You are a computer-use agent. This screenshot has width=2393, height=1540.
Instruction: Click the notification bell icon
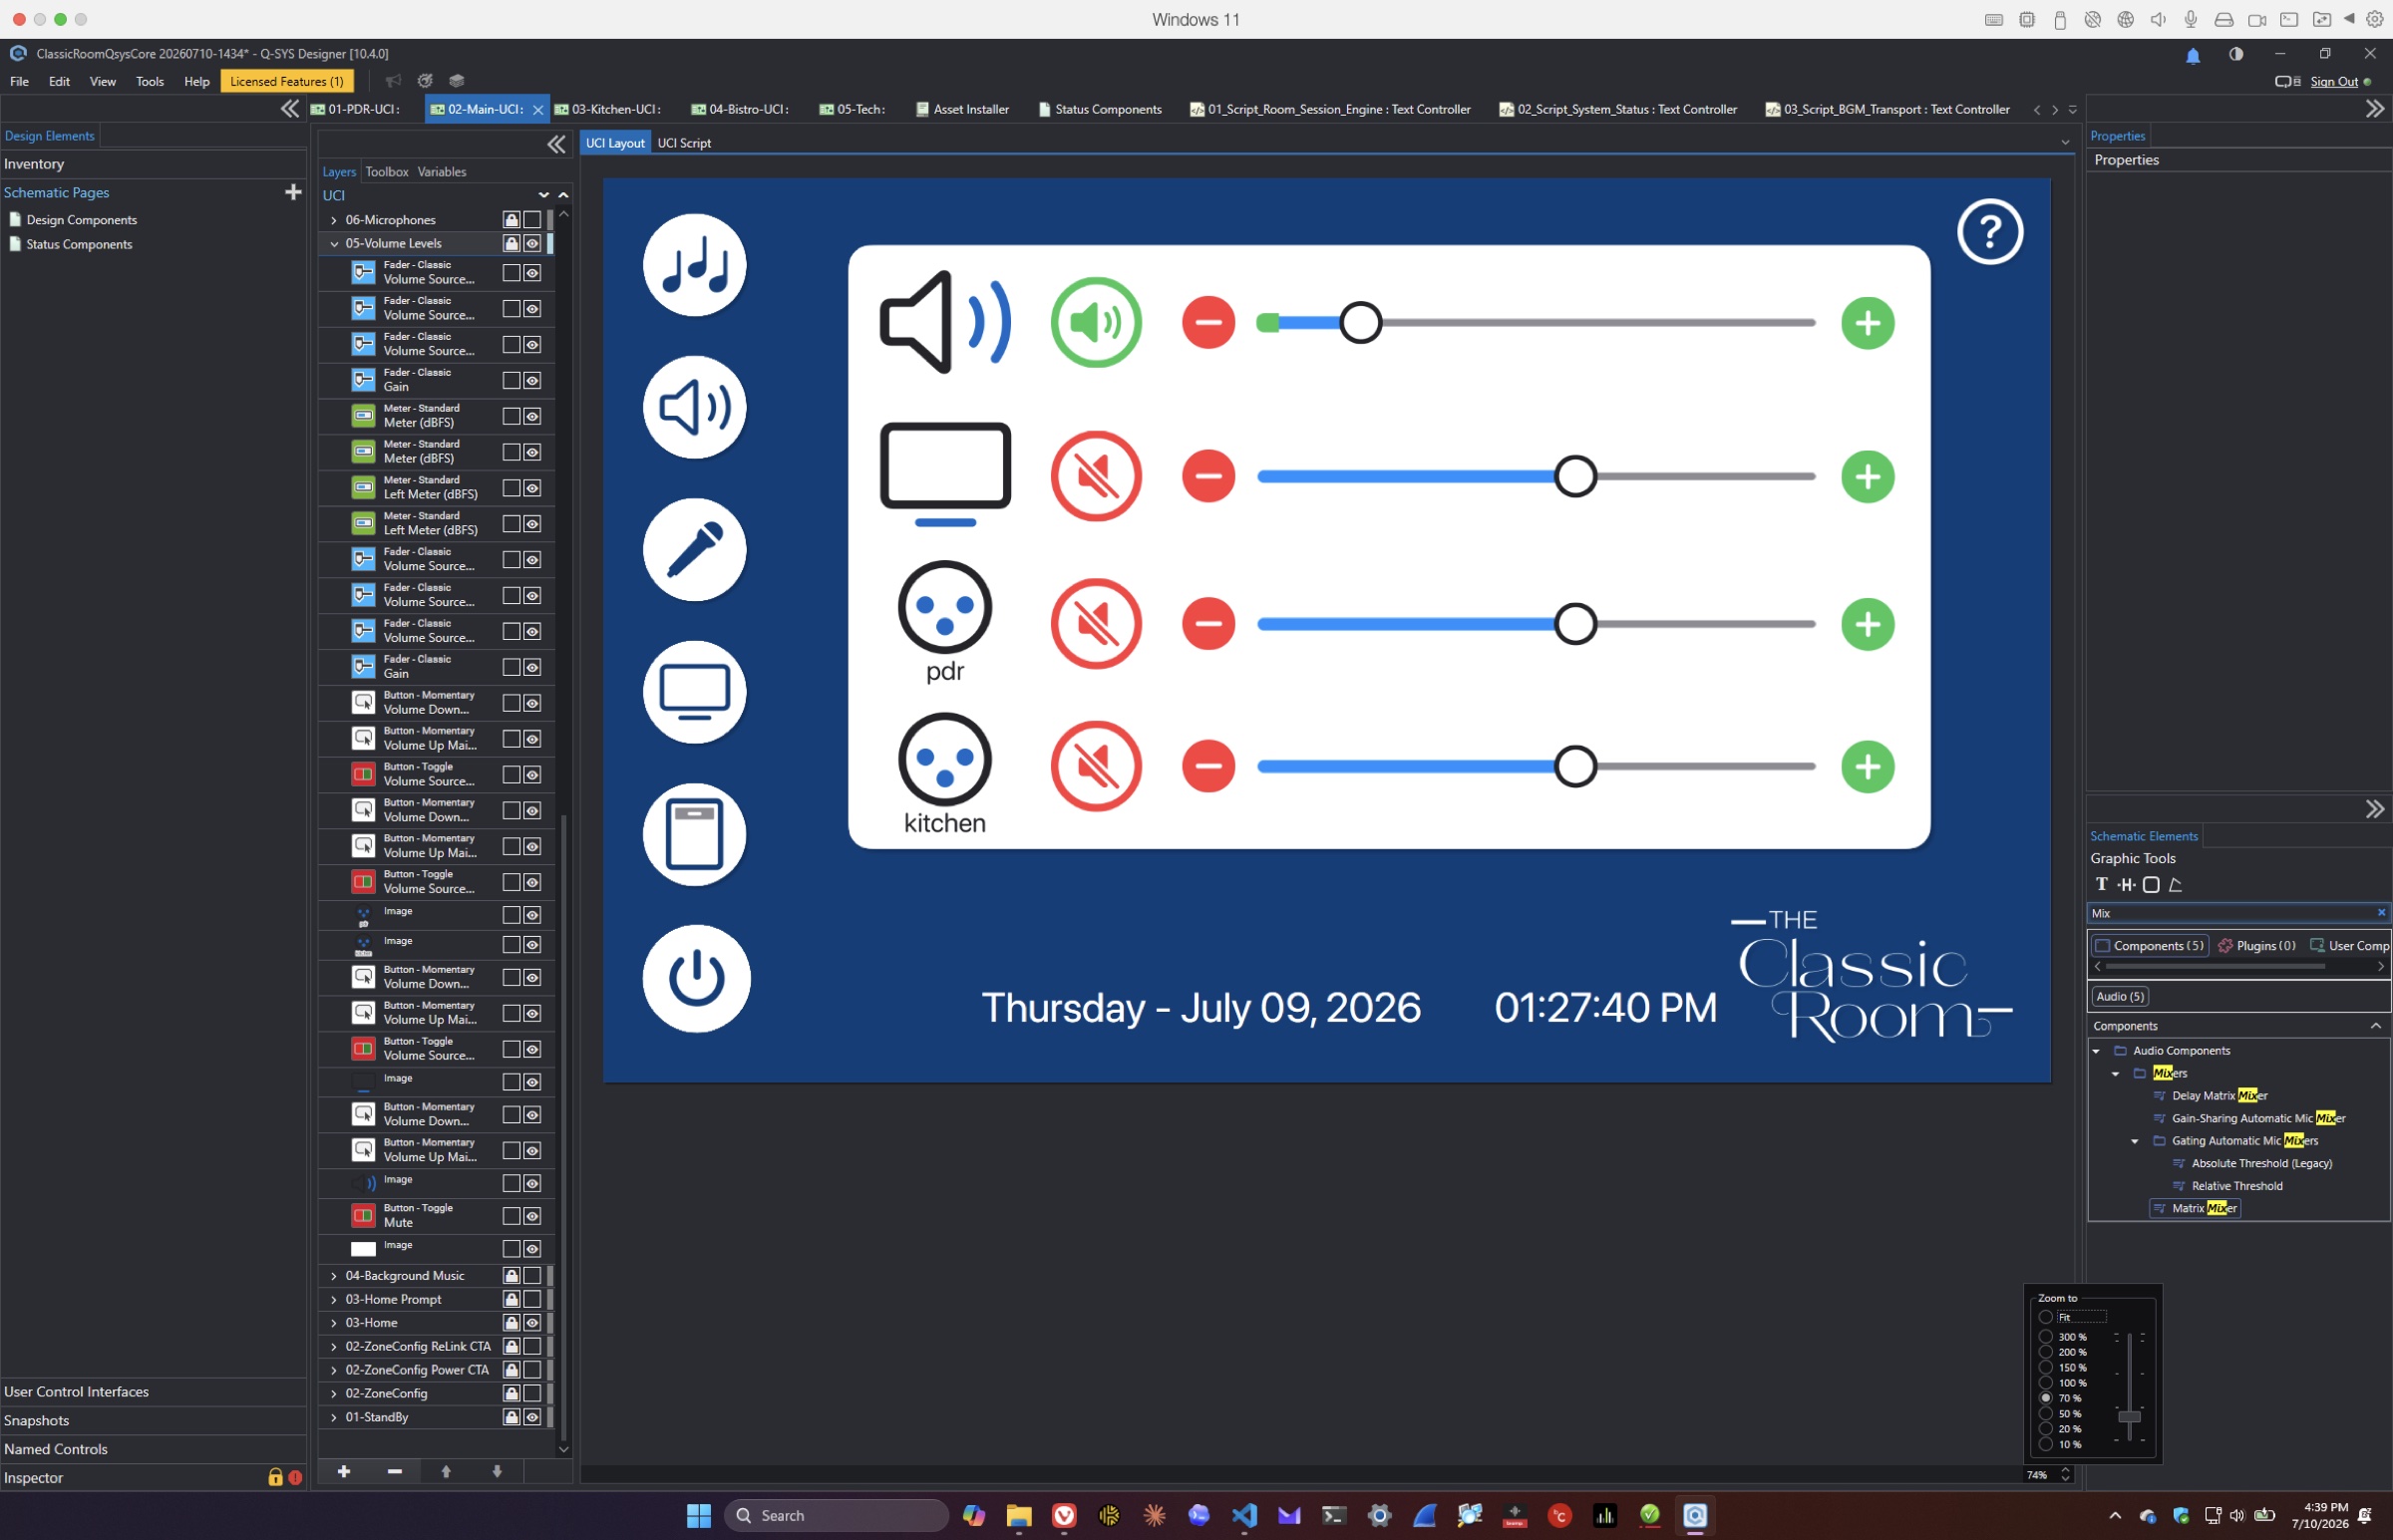(x=2192, y=56)
